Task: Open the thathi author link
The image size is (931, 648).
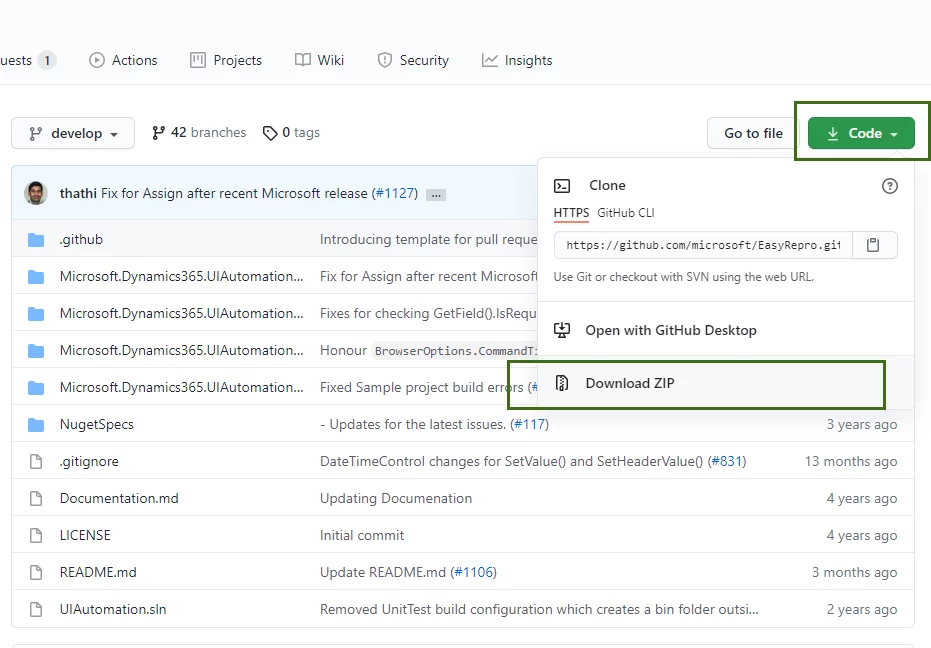Action: tap(78, 193)
